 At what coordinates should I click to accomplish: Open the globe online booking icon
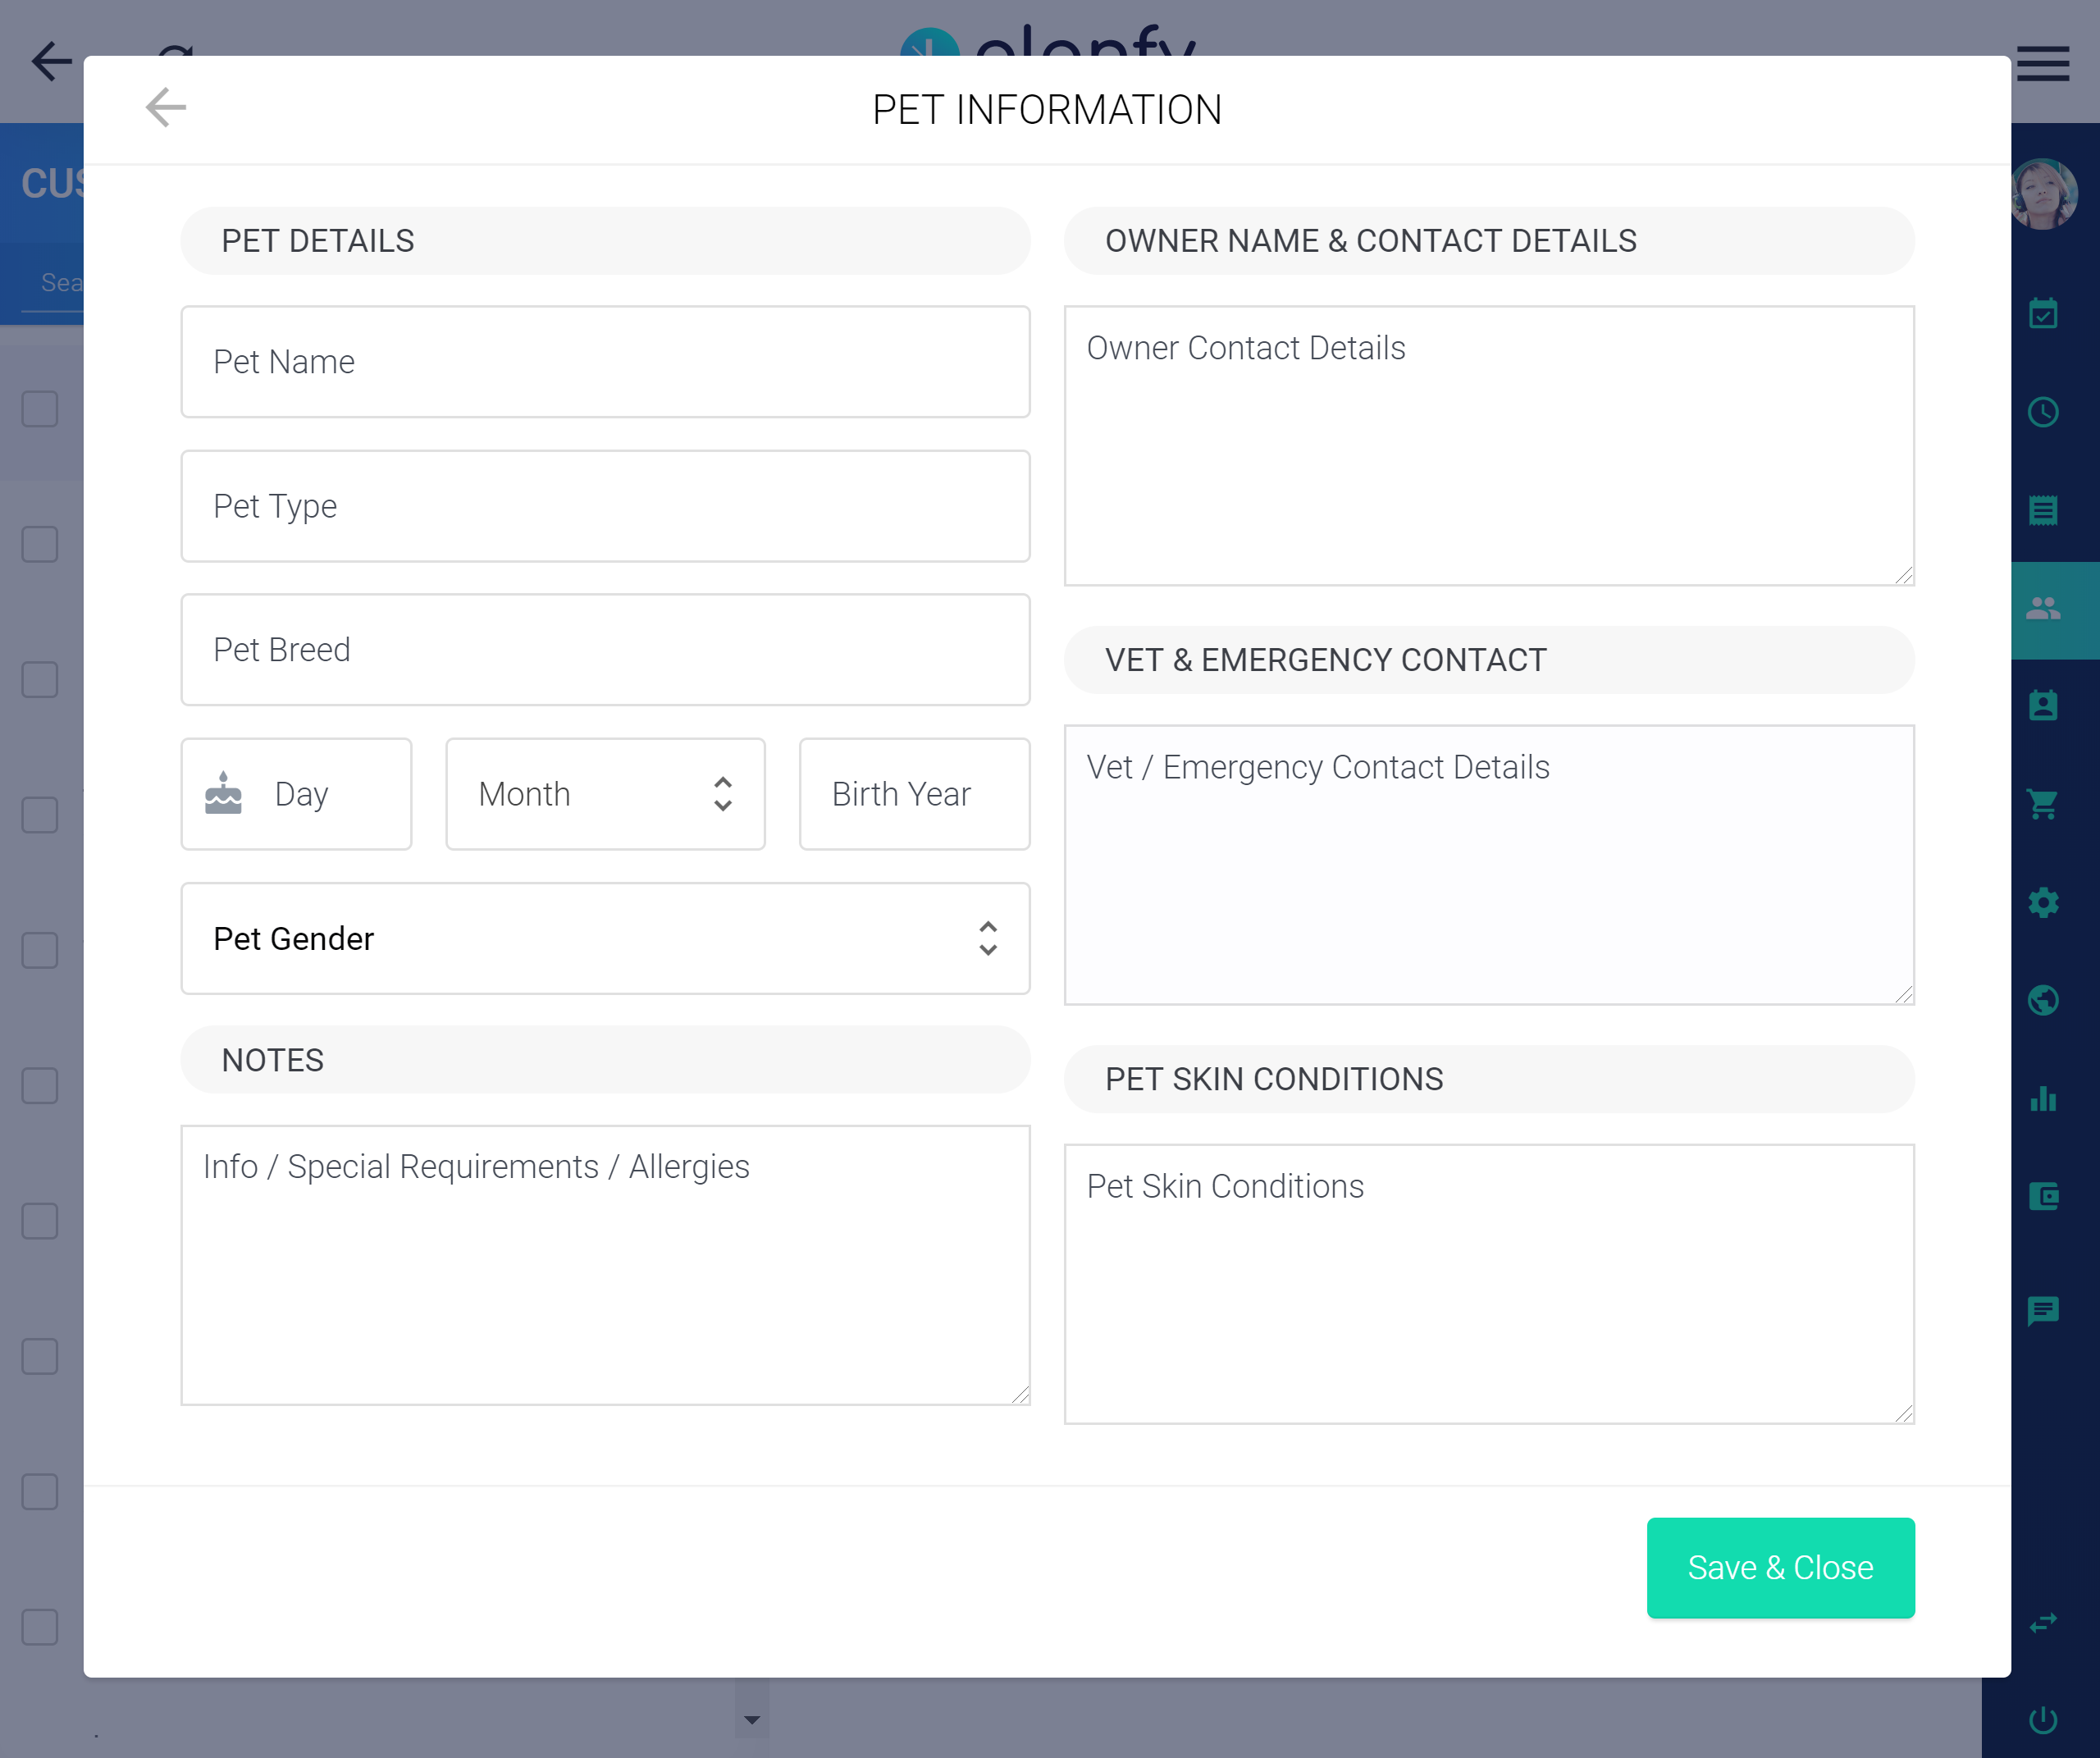[2044, 1000]
